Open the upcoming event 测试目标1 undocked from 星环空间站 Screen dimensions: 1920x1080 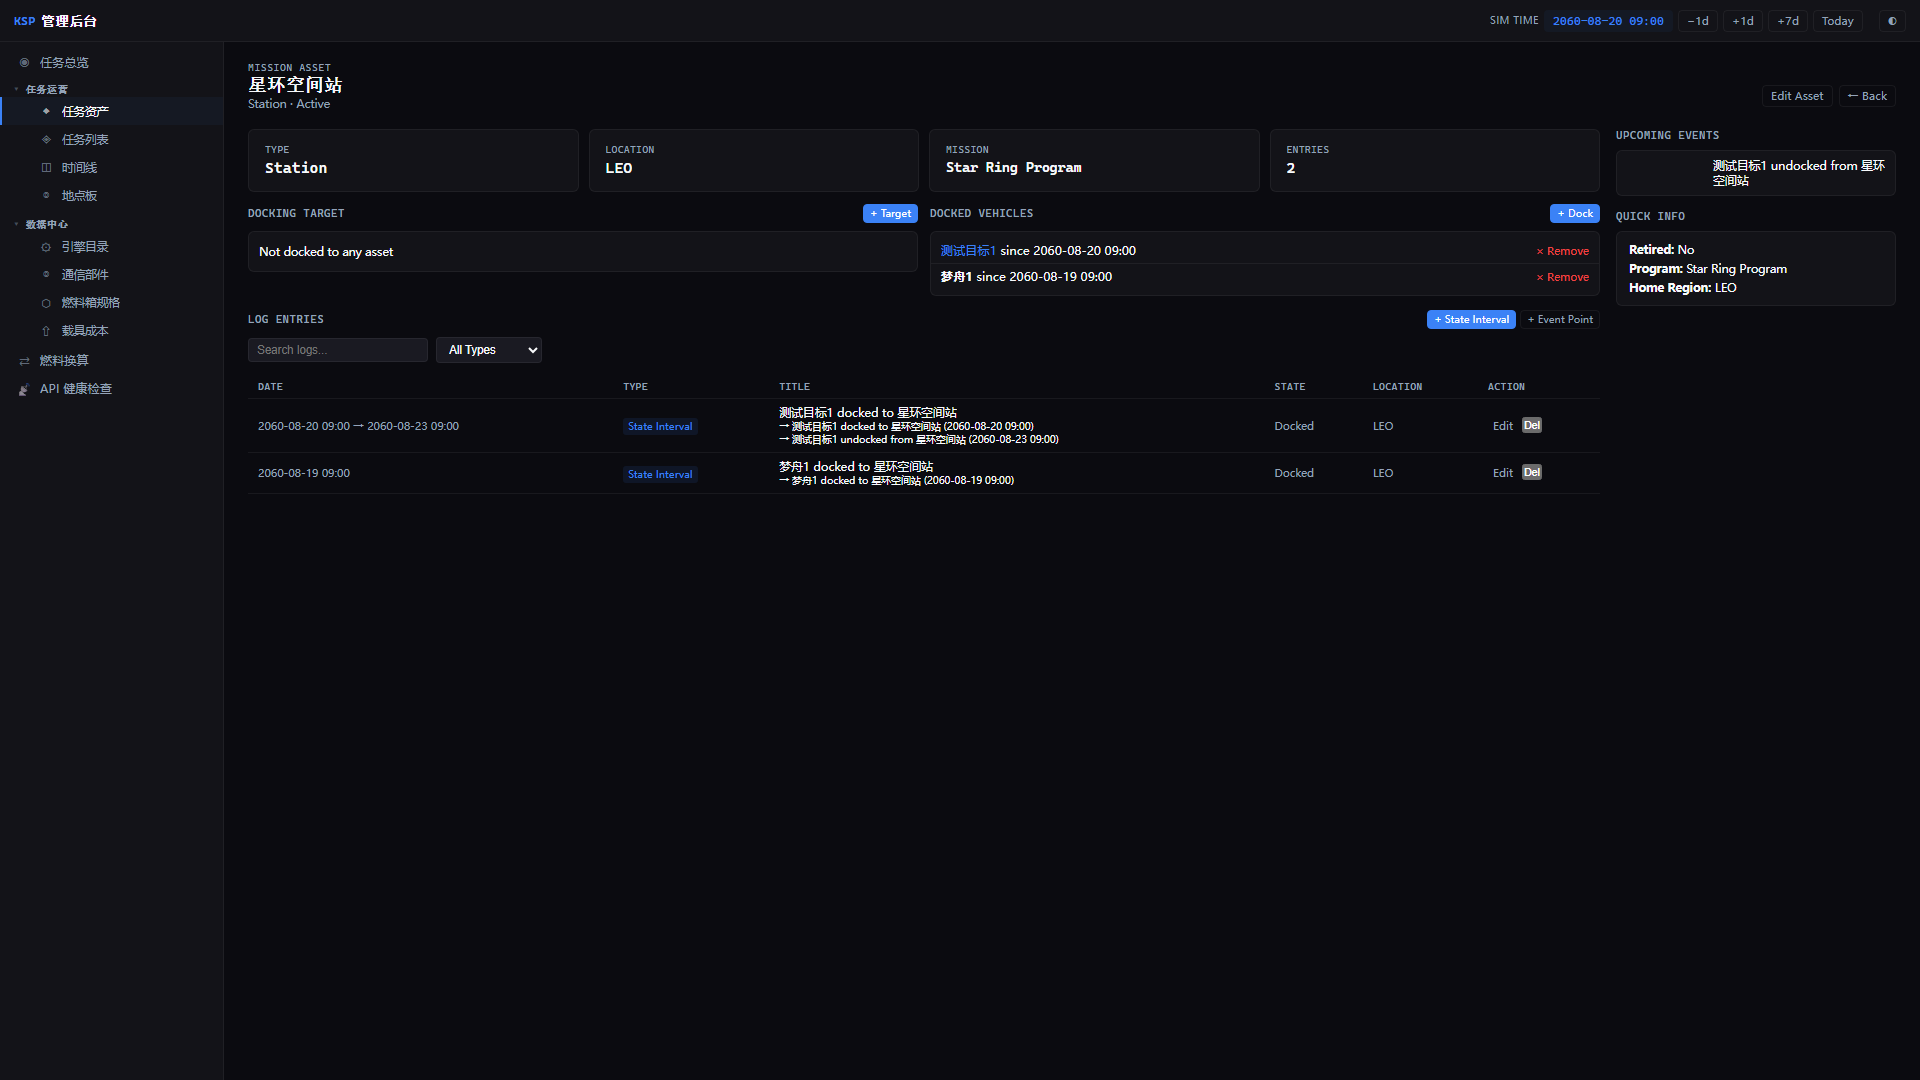[1756, 173]
